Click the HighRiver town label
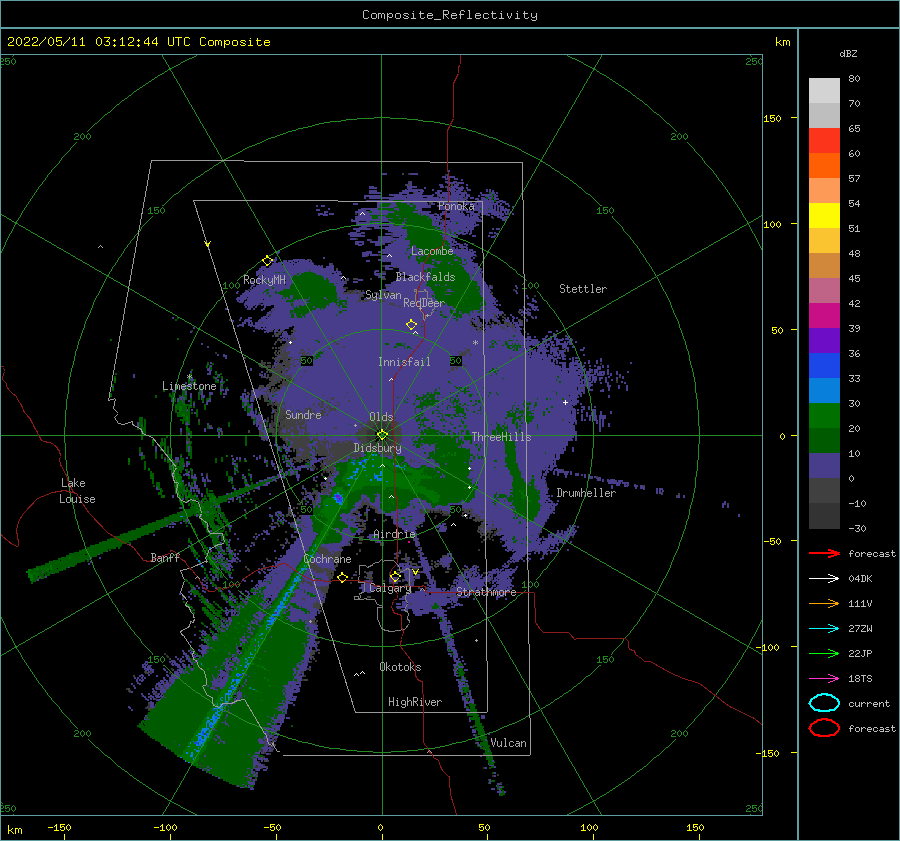The height and width of the screenshot is (841, 900). 415,702
